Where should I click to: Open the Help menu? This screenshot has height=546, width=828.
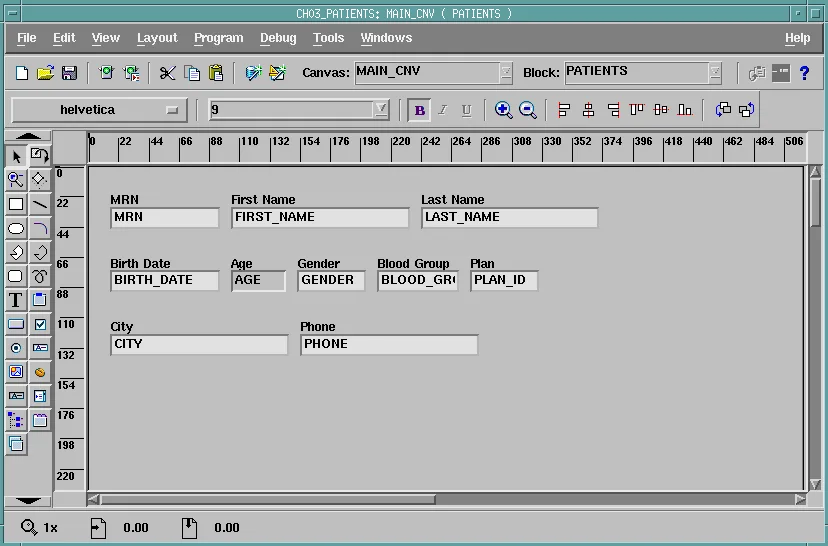[797, 38]
